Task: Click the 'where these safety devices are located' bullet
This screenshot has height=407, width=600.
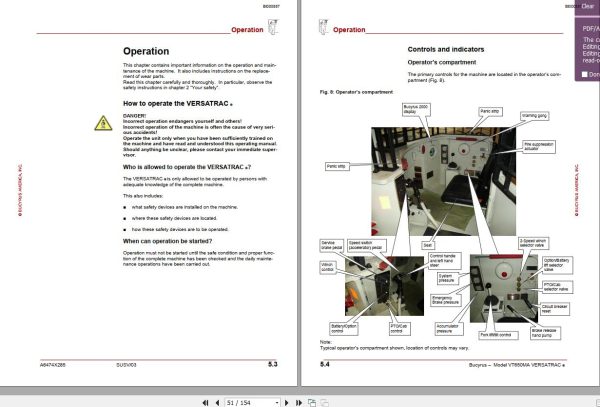Action: click(174, 218)
